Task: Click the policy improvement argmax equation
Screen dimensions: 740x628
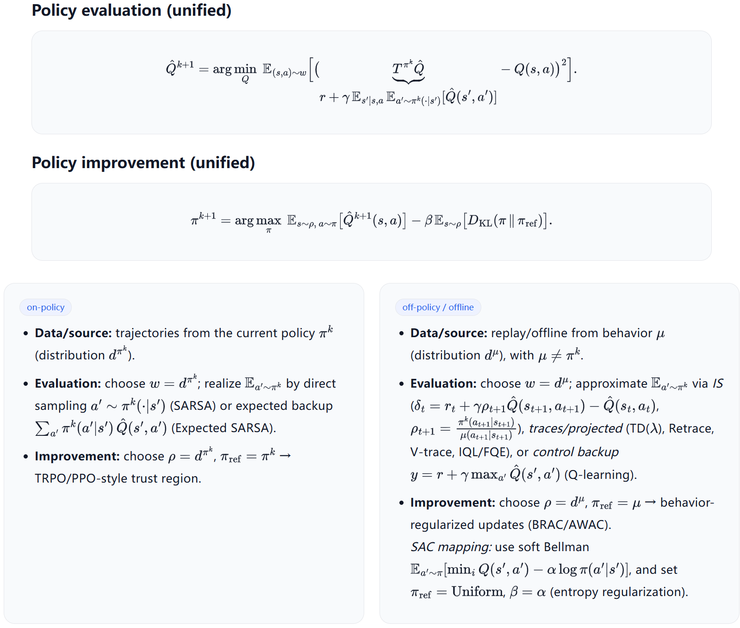Action: (370, 220)
